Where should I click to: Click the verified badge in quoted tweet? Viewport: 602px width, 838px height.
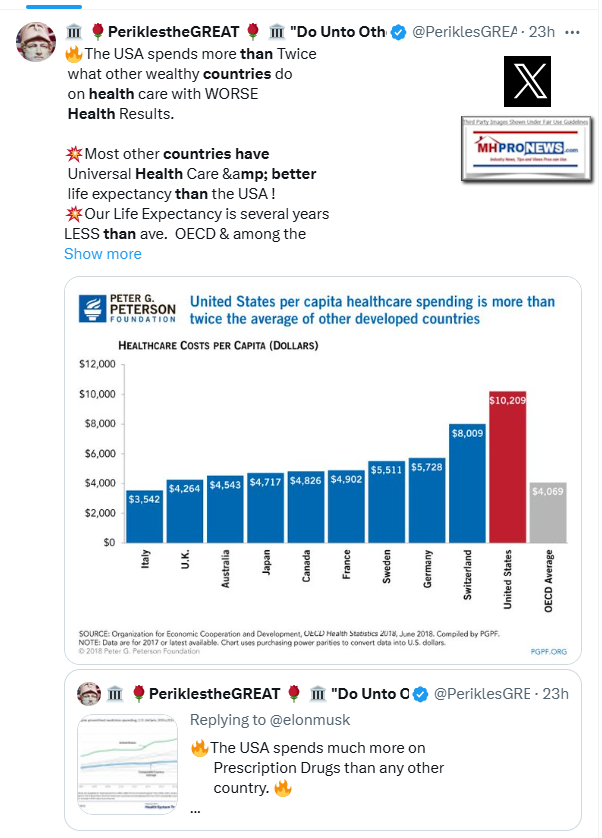pos(421,693)
